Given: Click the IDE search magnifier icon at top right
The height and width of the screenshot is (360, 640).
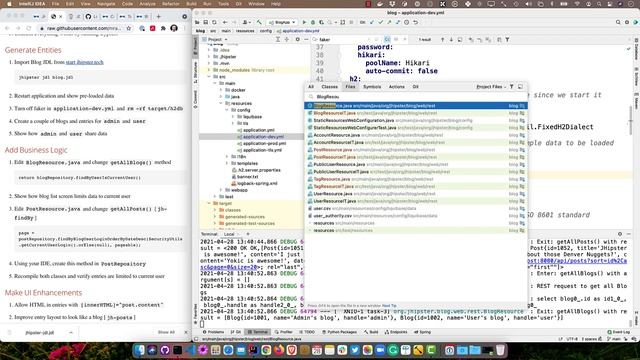Looking at the screenshot, I should point(618,22).
